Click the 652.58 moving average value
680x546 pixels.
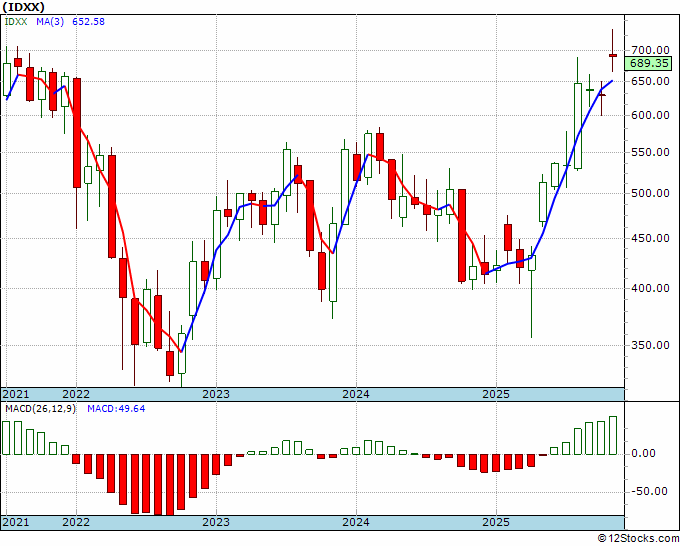coord(88,22)
